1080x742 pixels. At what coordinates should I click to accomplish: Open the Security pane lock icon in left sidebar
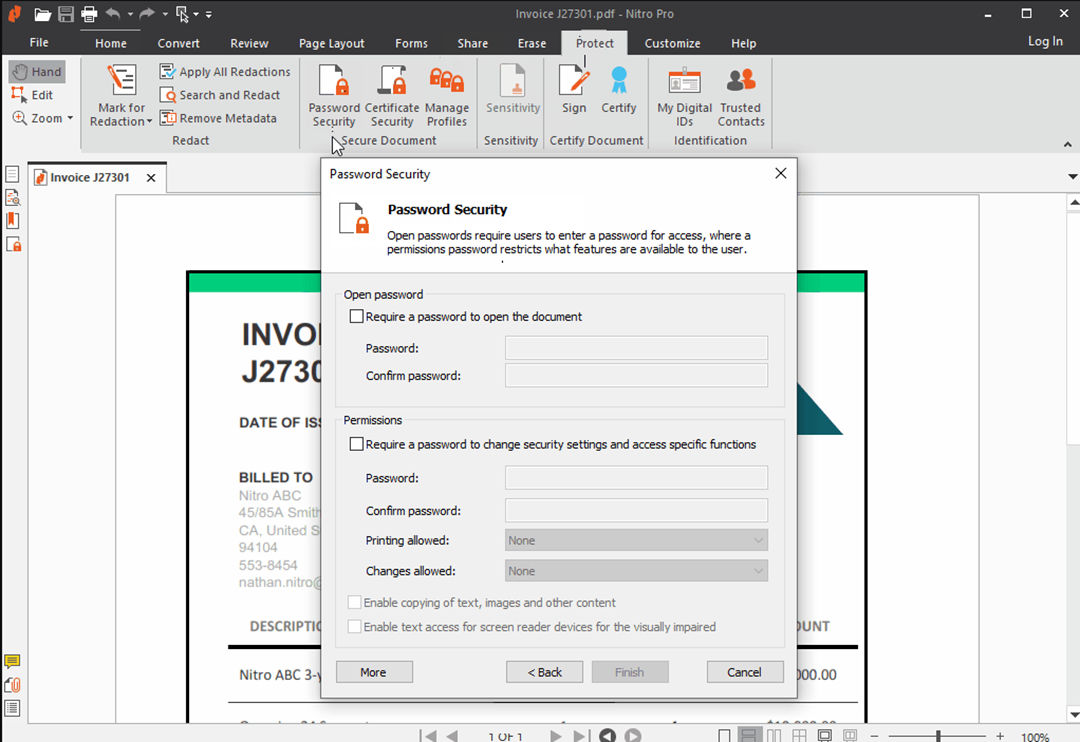click(x=13, y=245)
